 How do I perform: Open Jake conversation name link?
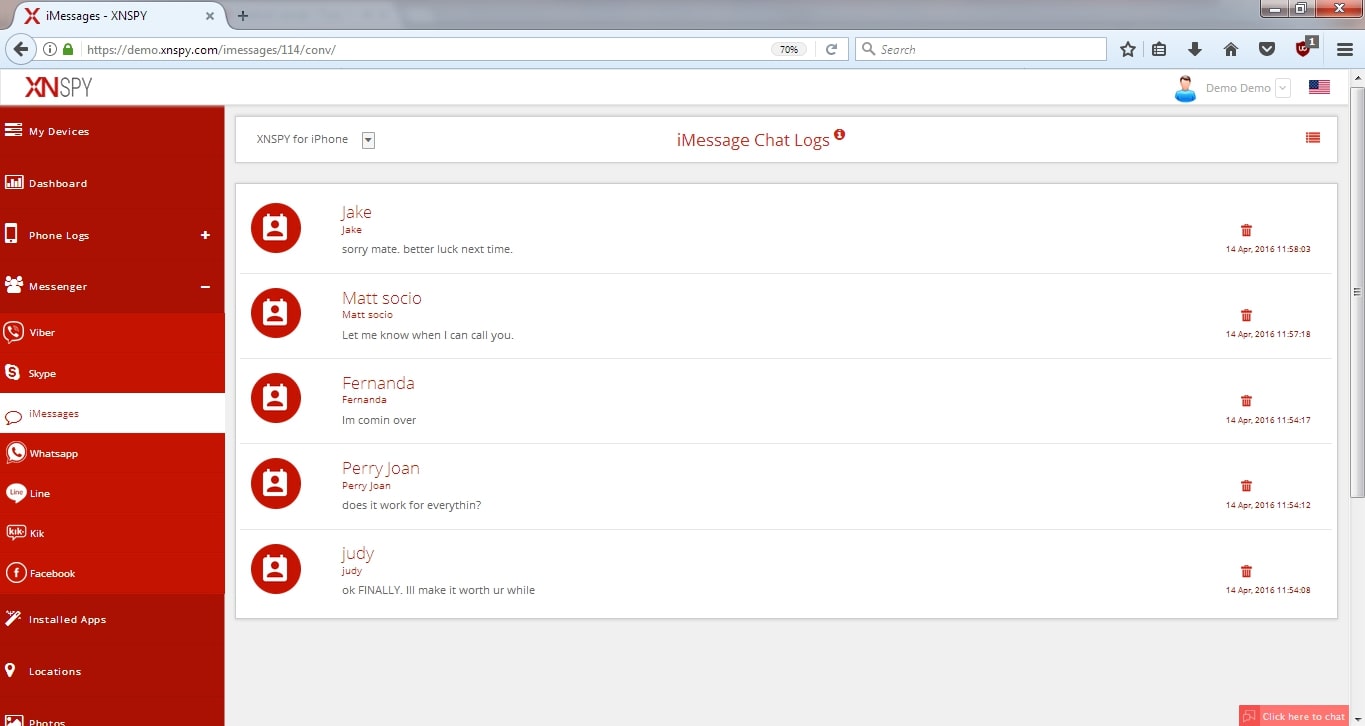tap(356, 212)
